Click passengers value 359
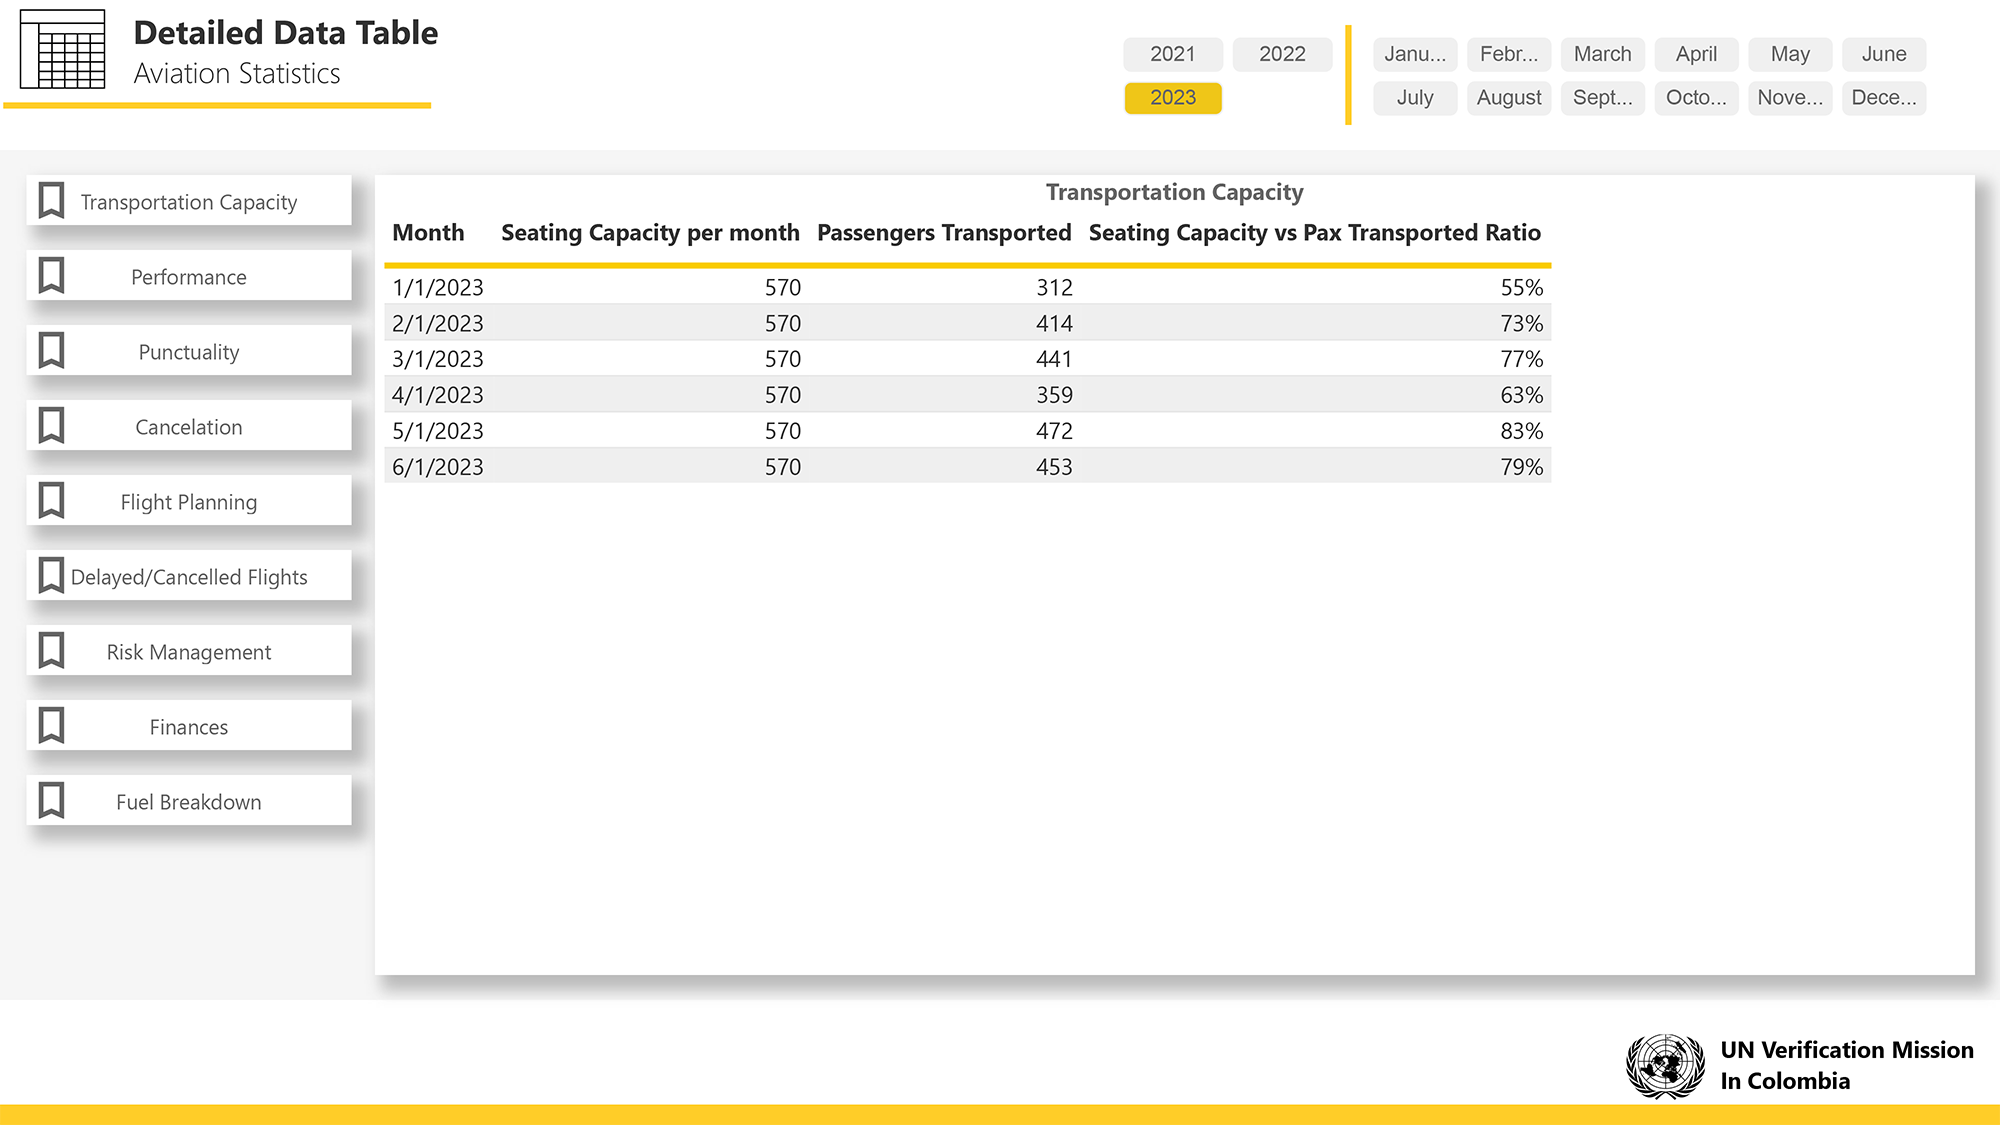The image size is (2000, 1125). pos(1054,395)
